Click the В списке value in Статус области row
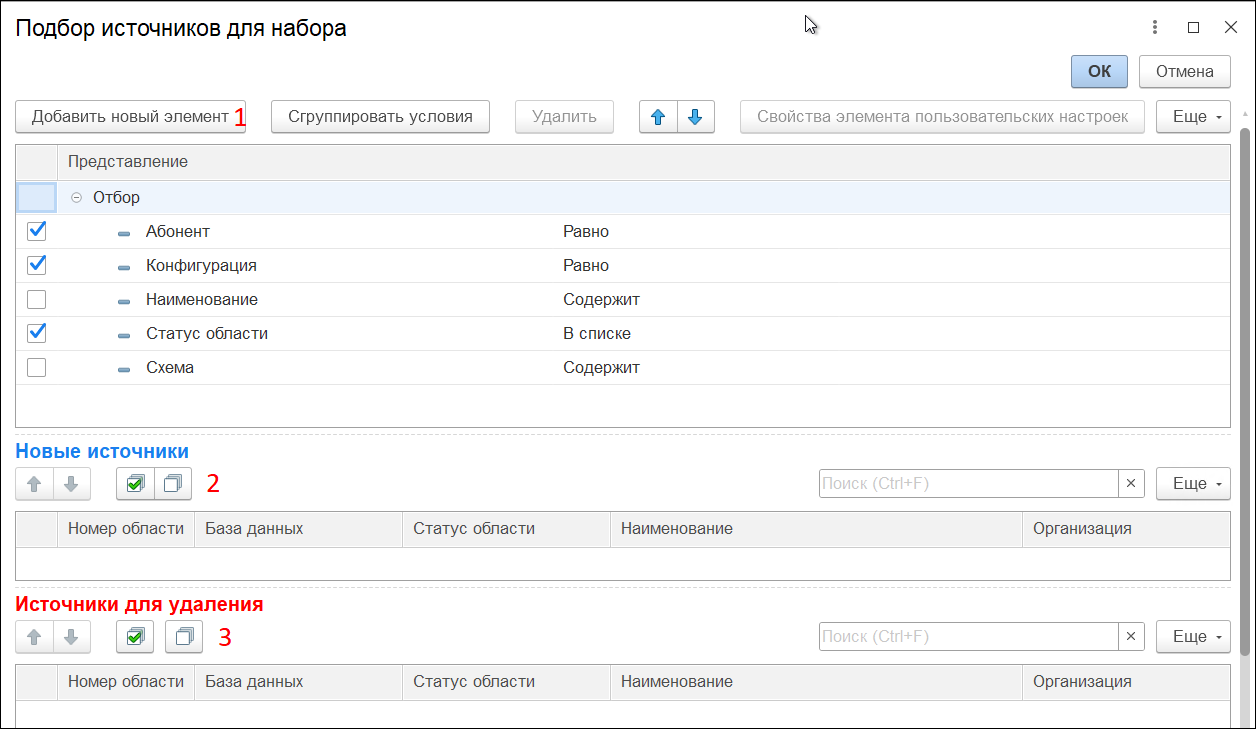 point(597,334)
